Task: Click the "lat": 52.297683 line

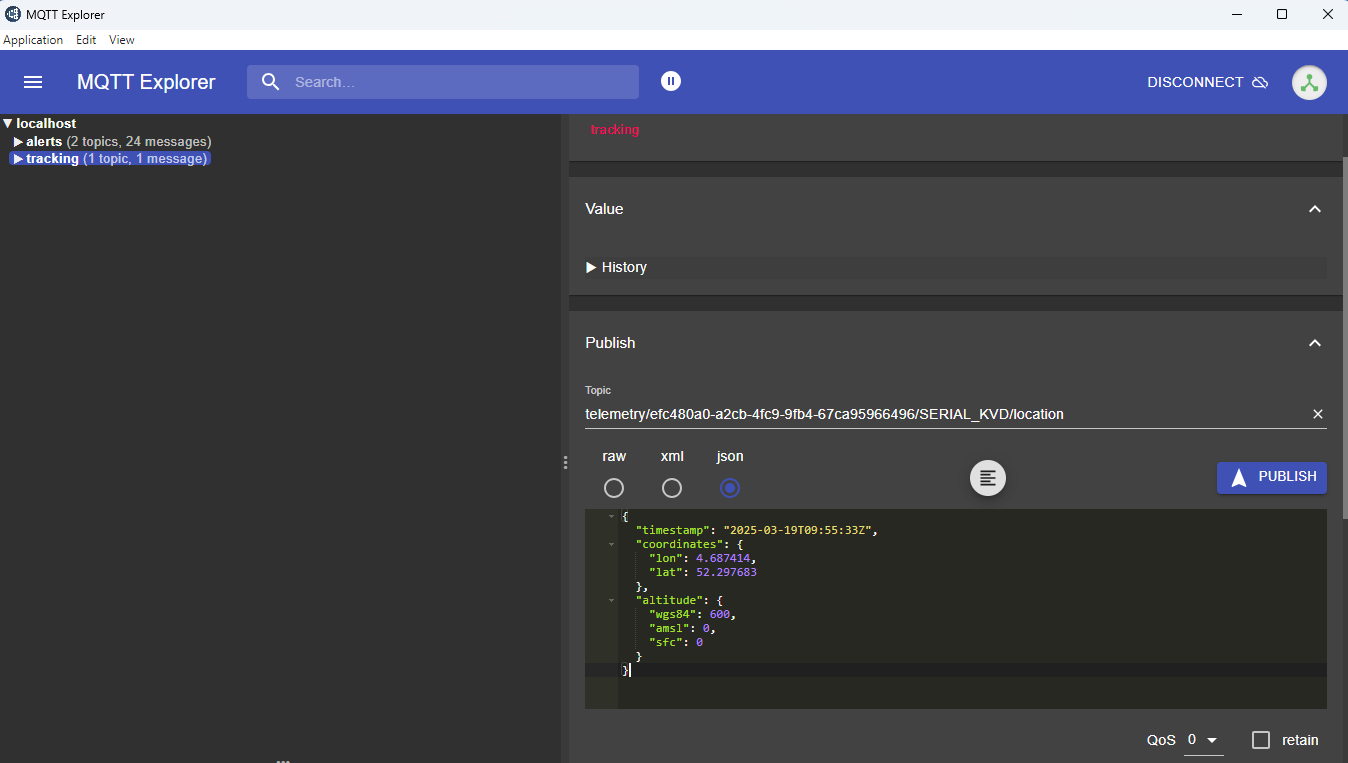Action: point(703,572)
